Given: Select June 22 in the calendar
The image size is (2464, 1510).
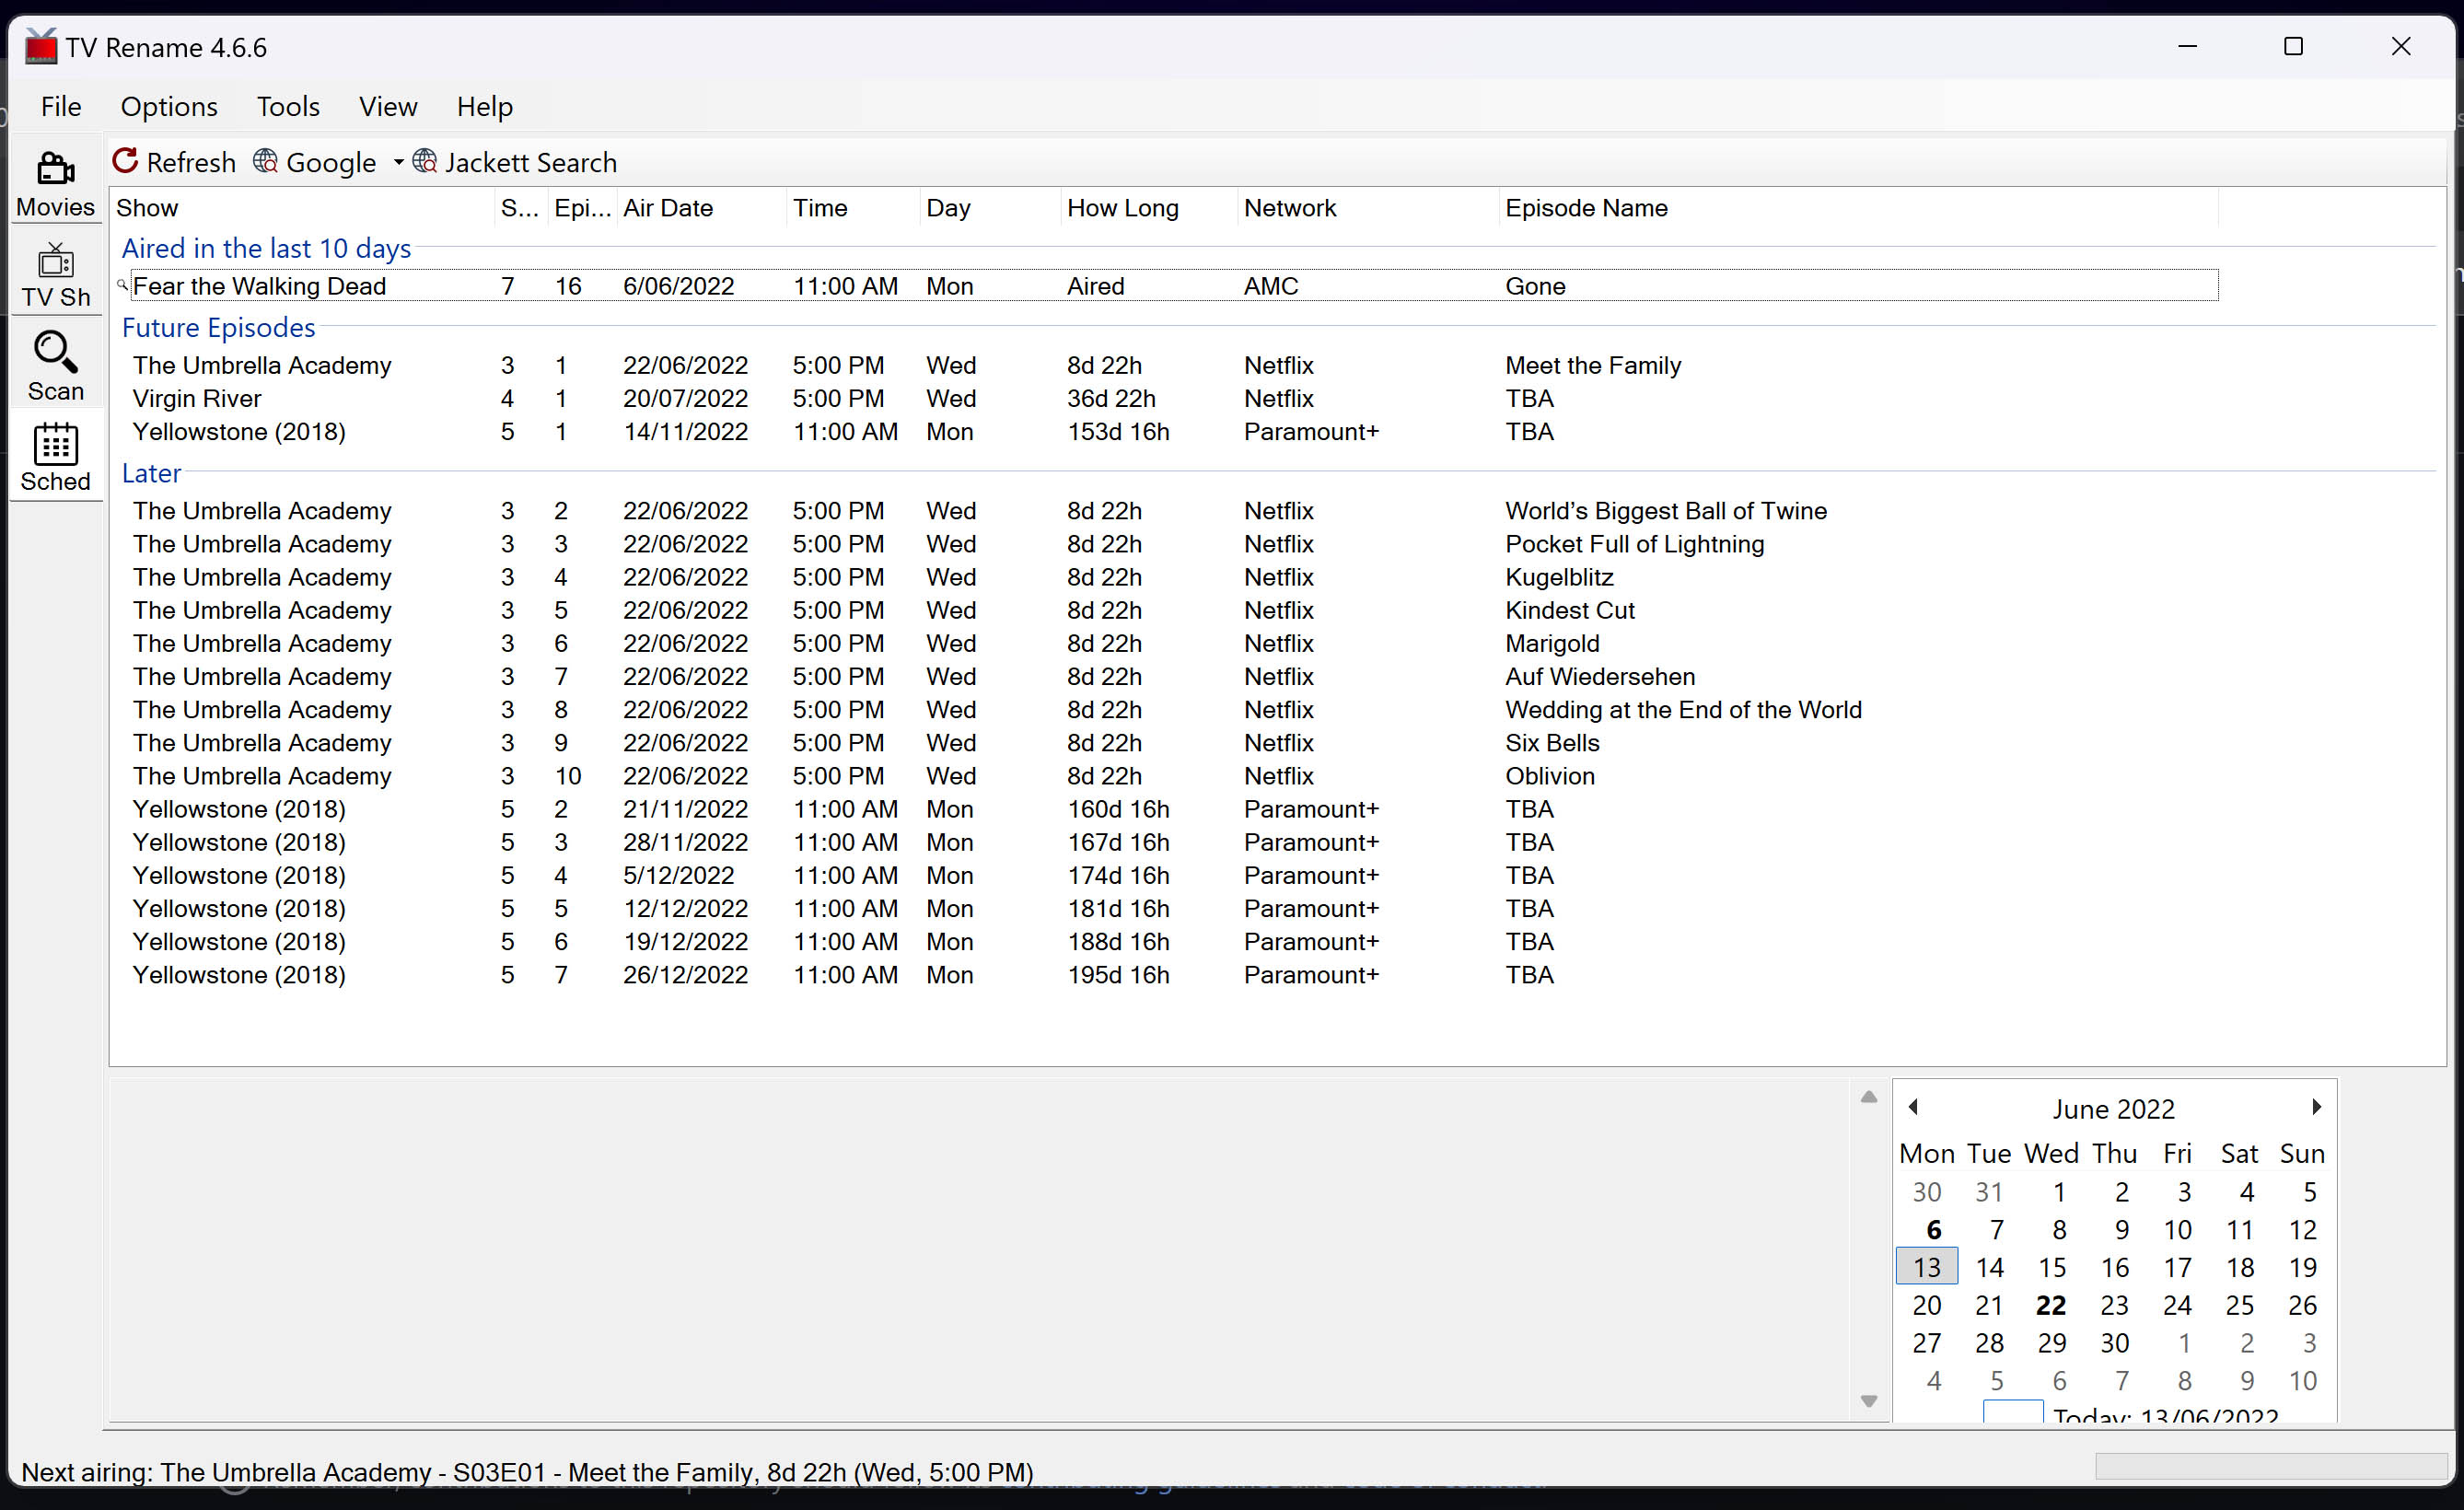Looking at the screenshot, I should tap(2051, 1305).
